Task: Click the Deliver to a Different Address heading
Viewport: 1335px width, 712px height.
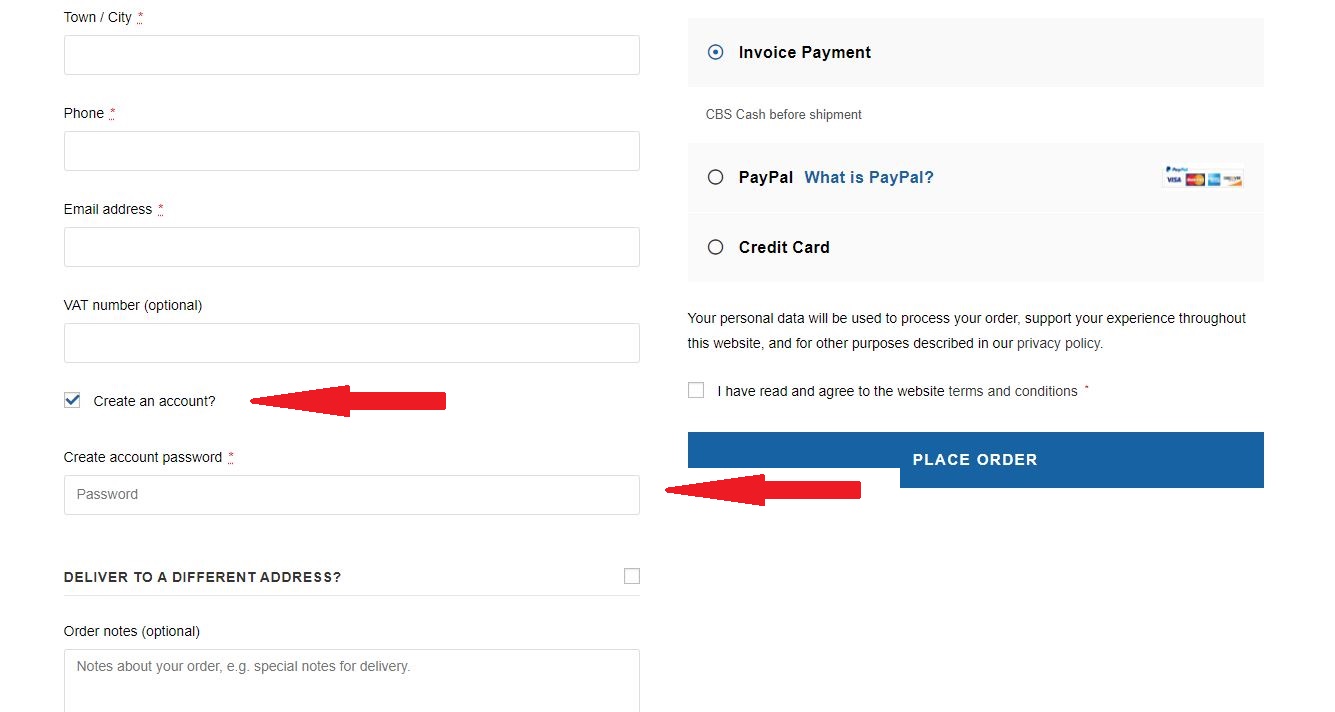Action: pos(202,577)
